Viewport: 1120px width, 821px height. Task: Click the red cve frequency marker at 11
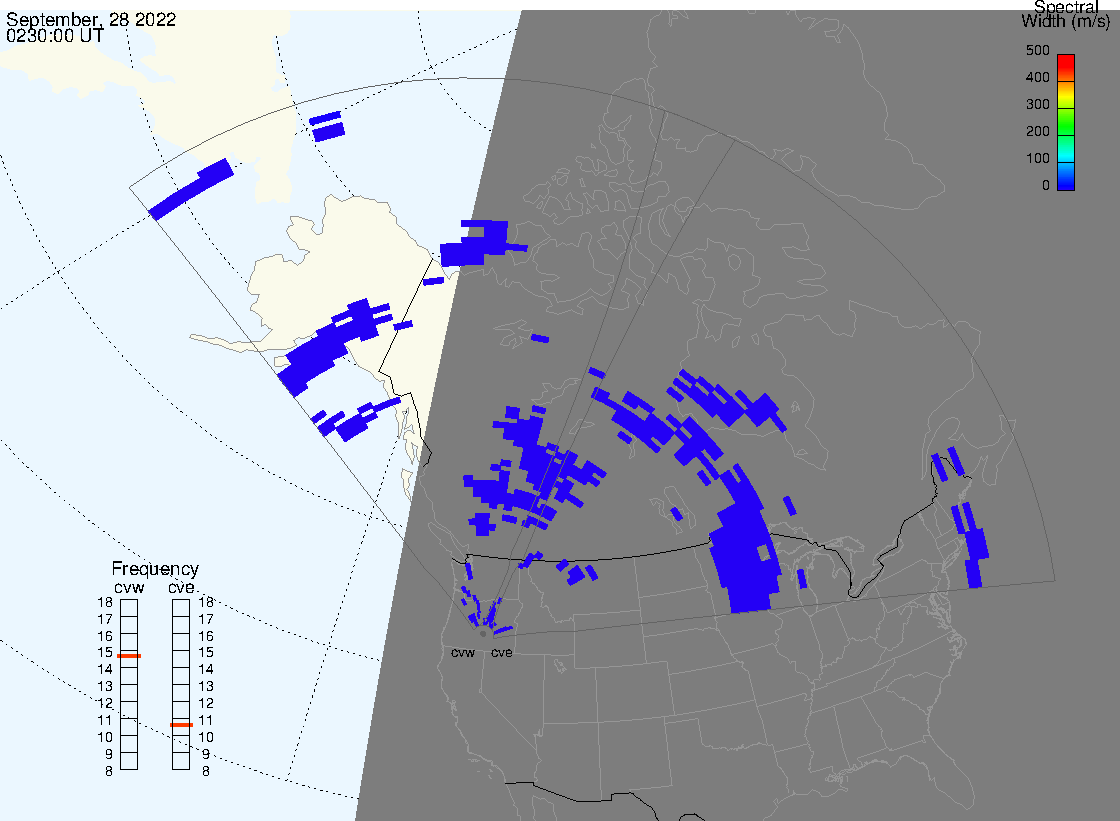pyautogui.click(x=181, y=725)
